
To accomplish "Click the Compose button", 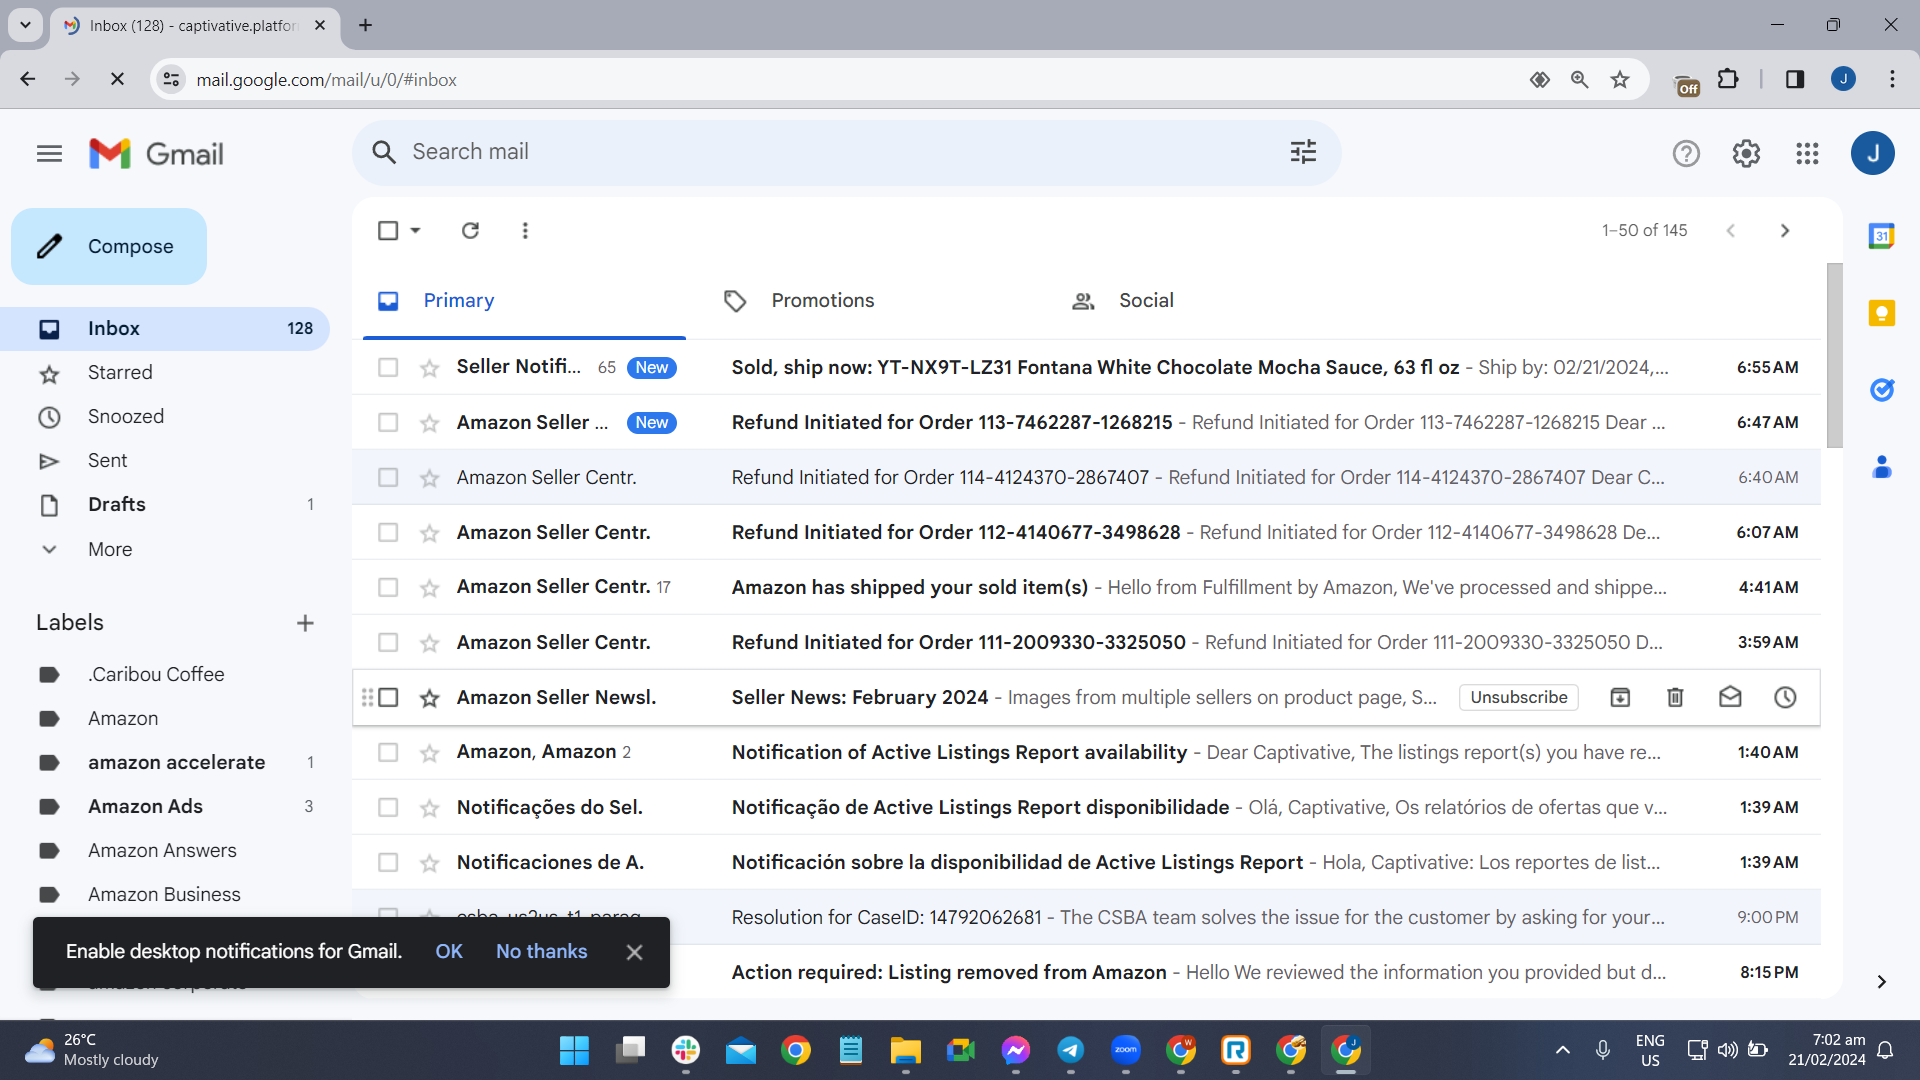I will [109, 247].
